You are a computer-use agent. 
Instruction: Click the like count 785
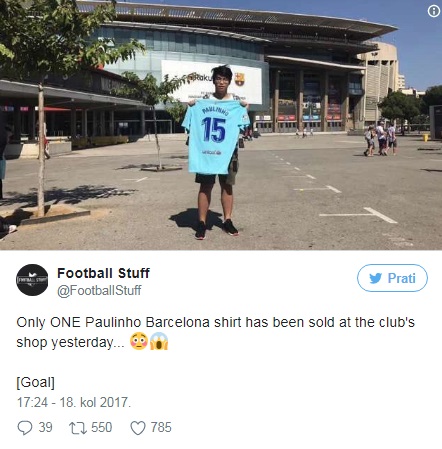(161, 428)
